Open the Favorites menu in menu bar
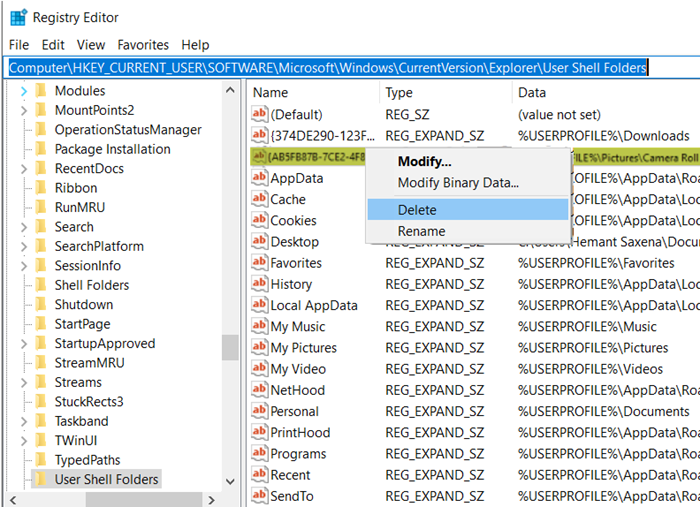The height and width of the screenshot is (507, 700). point(143,45)
